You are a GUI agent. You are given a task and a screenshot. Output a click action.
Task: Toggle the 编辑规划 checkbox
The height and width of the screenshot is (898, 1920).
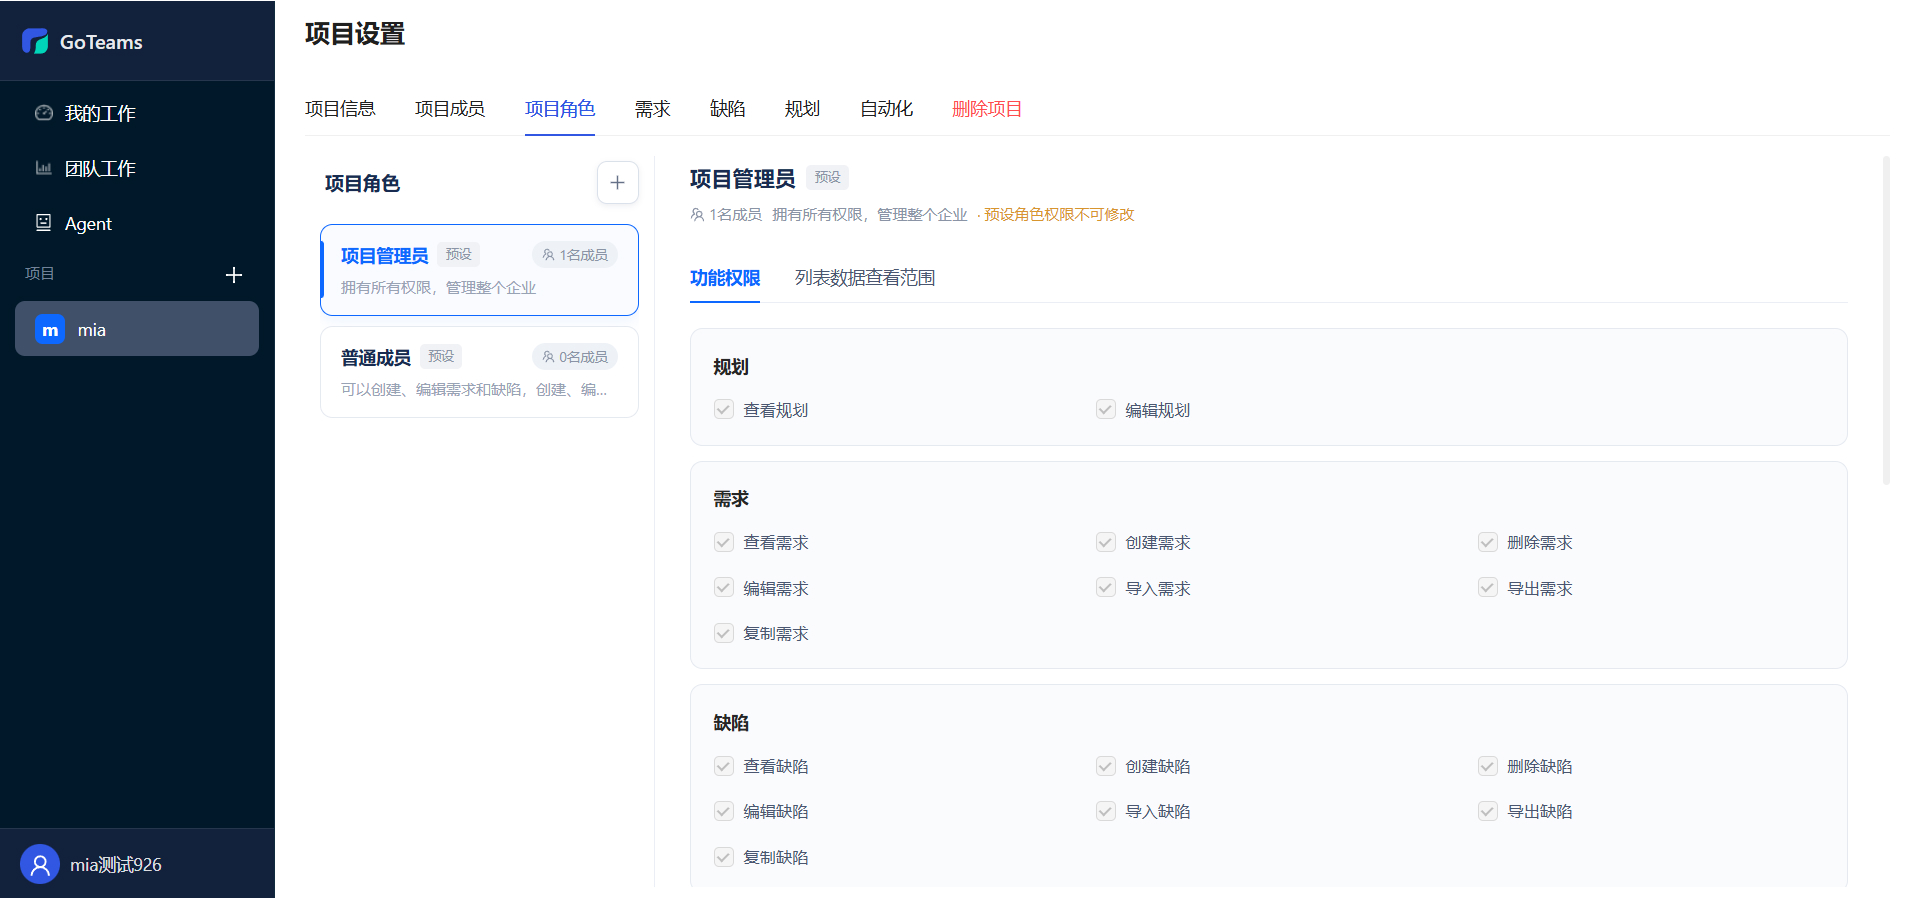(x=1106, y=409)
